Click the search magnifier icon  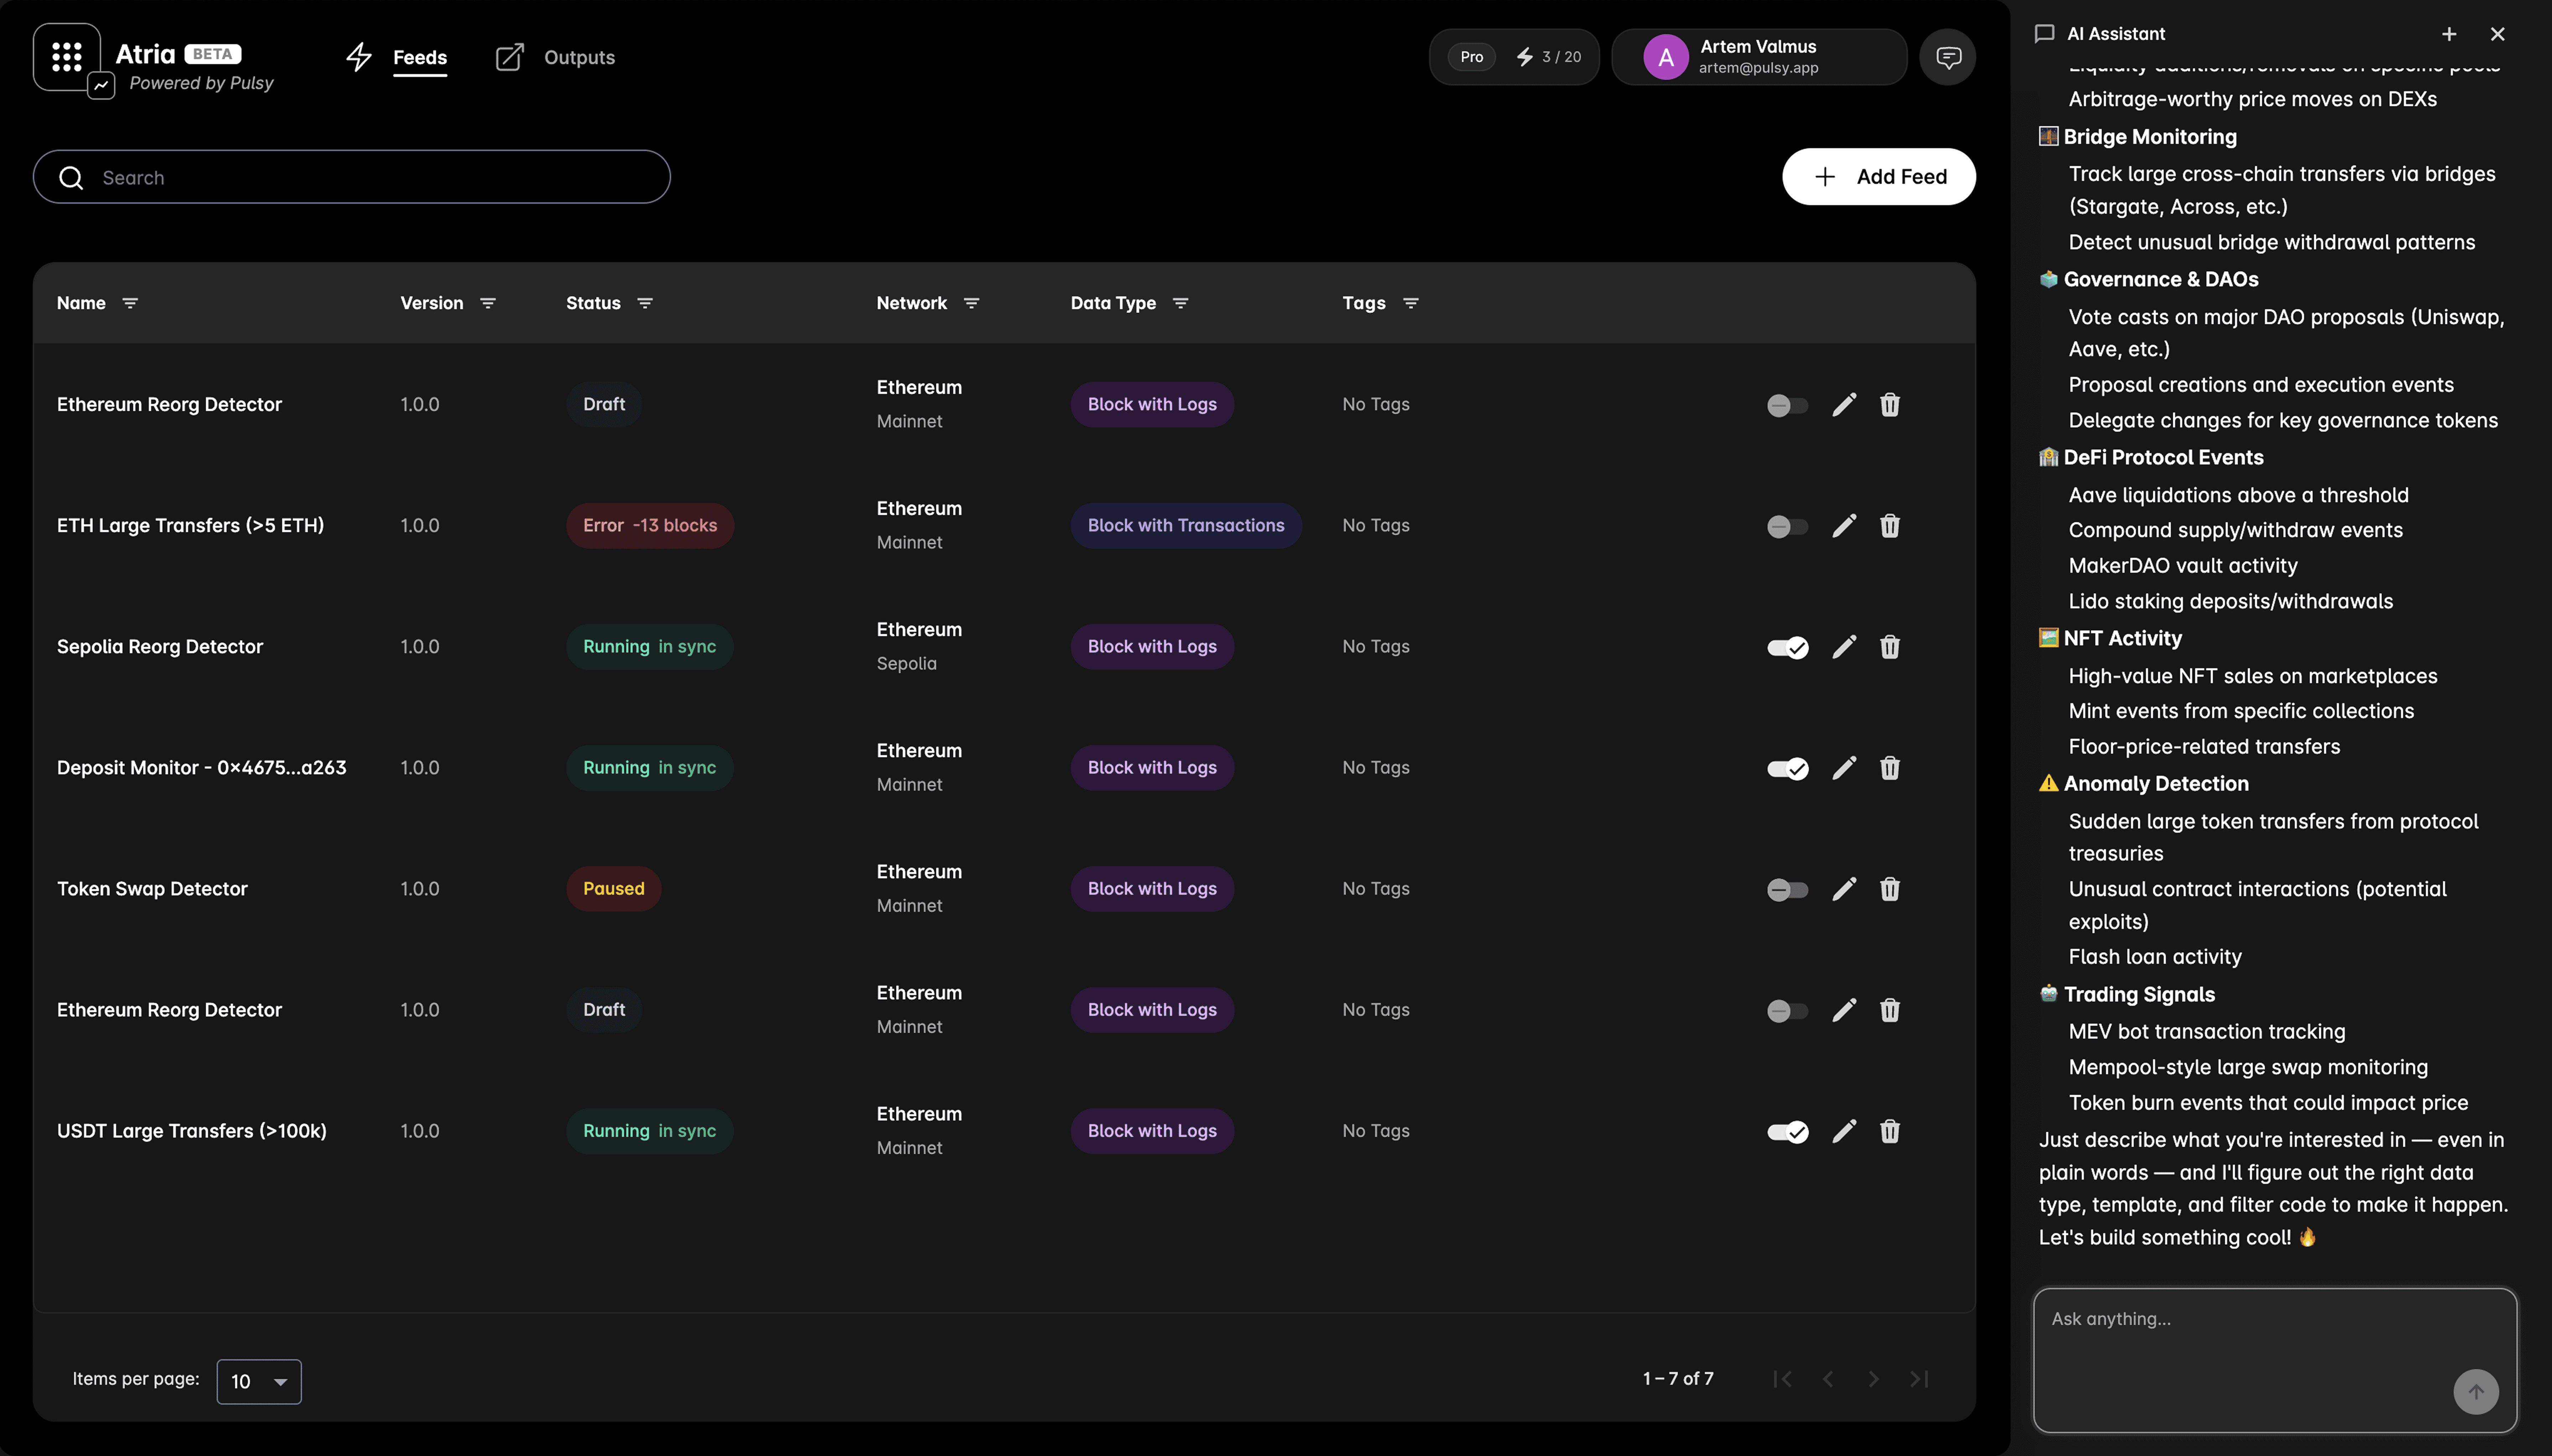pyautogui.click(x=71, y=178)
